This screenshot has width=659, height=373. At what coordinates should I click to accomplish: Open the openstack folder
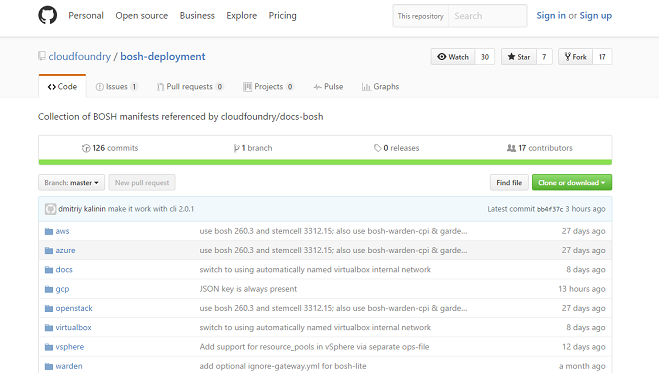[x=74, y=308]
